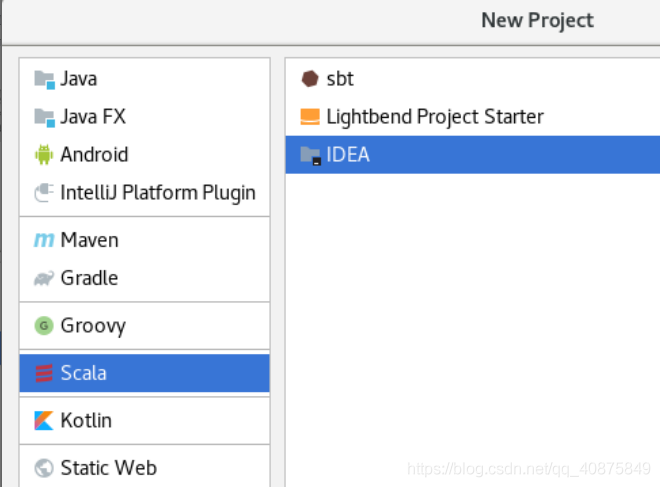Click the IDEA folder icon
Image resolution: width=660 pixels, height=487 pixels.
click(x=311, y=155)
